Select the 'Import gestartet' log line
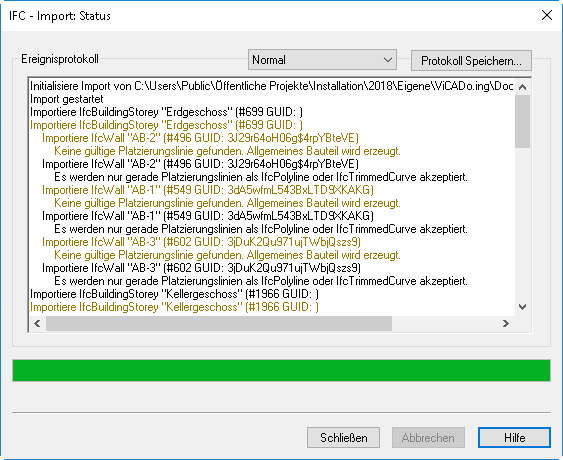Screen dimensions: 563x460 coord(67,99)
